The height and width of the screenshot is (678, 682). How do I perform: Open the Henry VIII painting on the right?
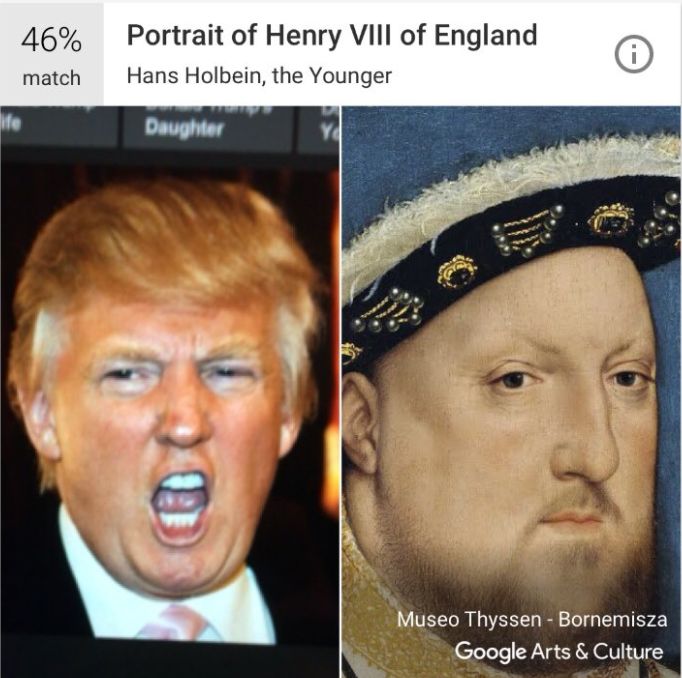point(512,391)
